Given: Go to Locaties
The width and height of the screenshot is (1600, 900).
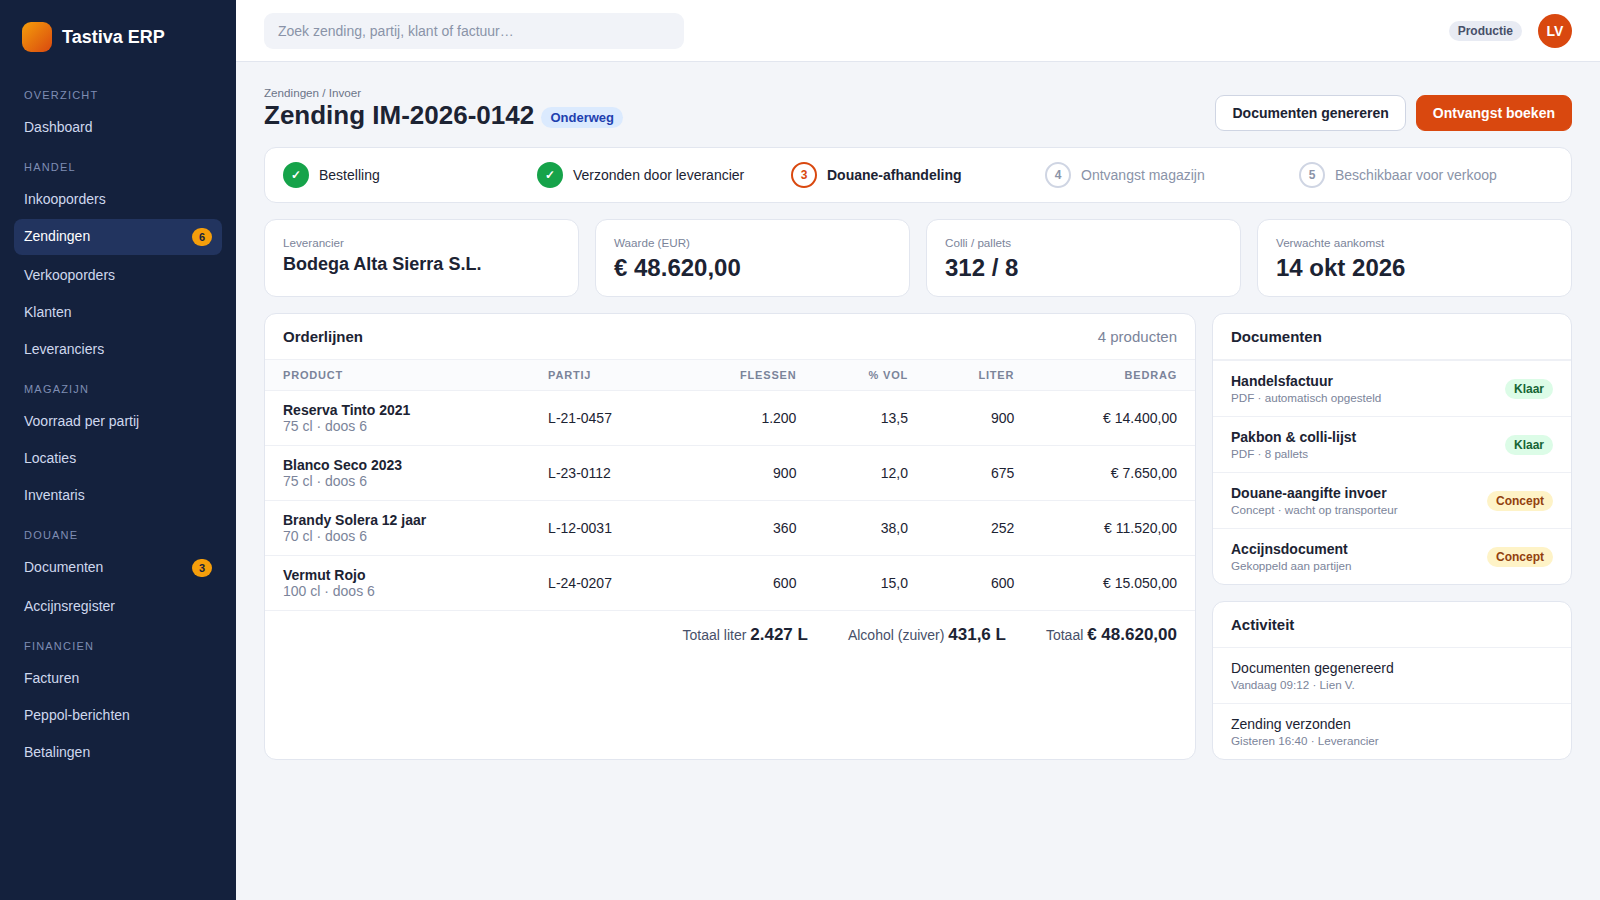Looking at the screenshot, I should click(118, 458).
